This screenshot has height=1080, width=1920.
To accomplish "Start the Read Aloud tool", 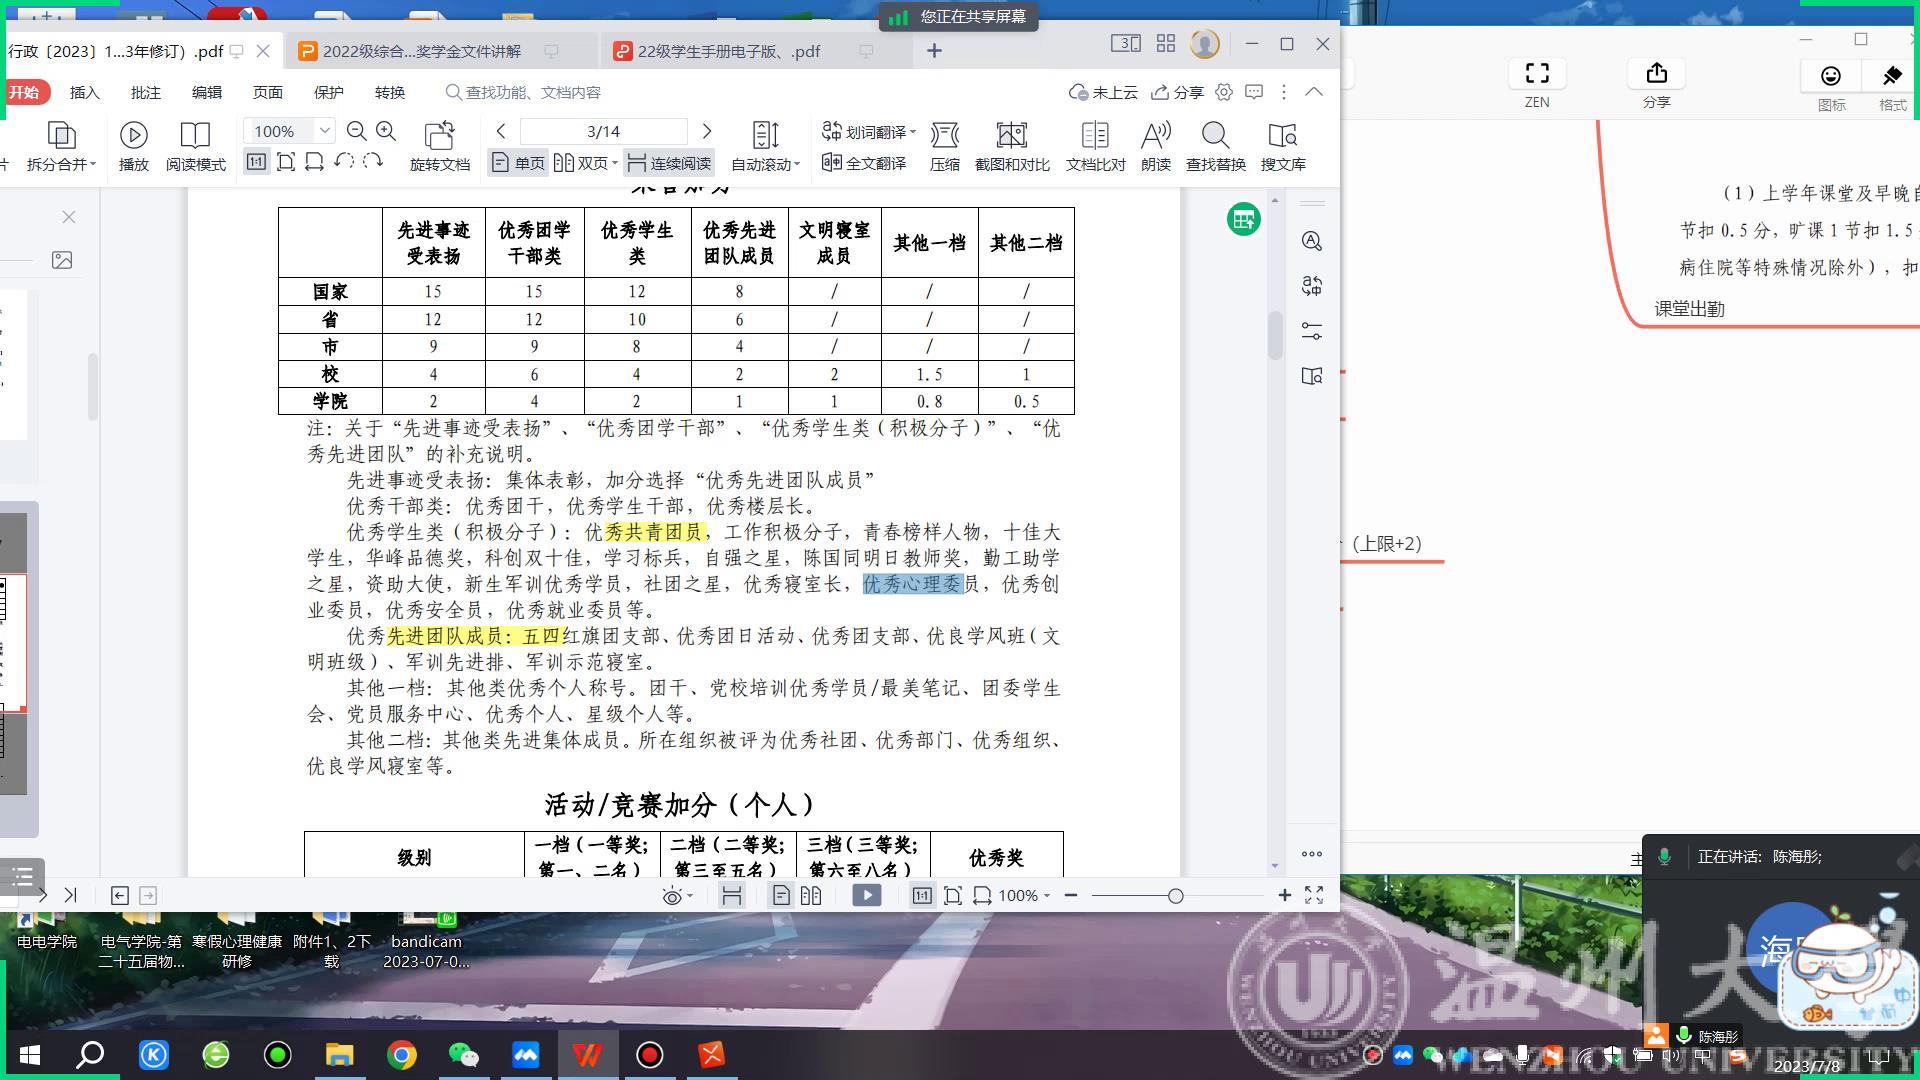I will [1155, 135].
